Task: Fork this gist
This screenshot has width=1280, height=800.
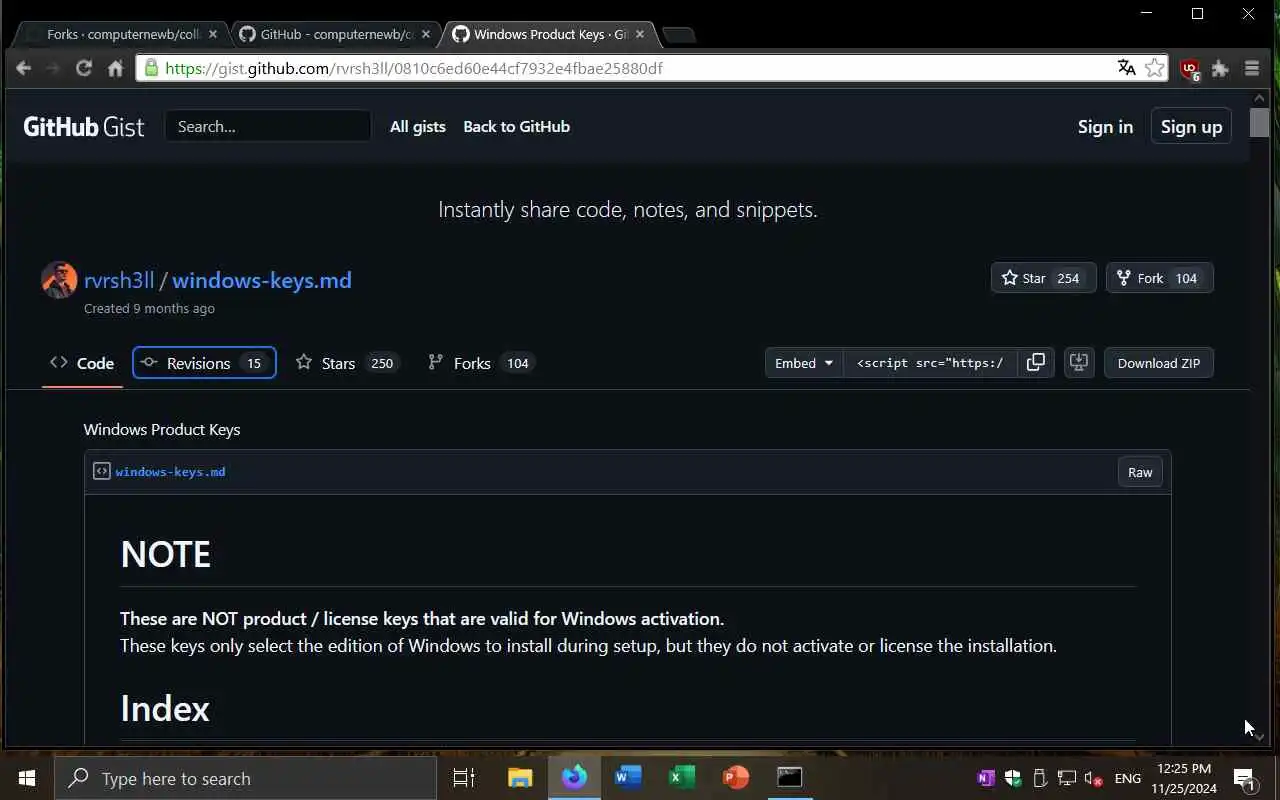Action: point(1159,278)
